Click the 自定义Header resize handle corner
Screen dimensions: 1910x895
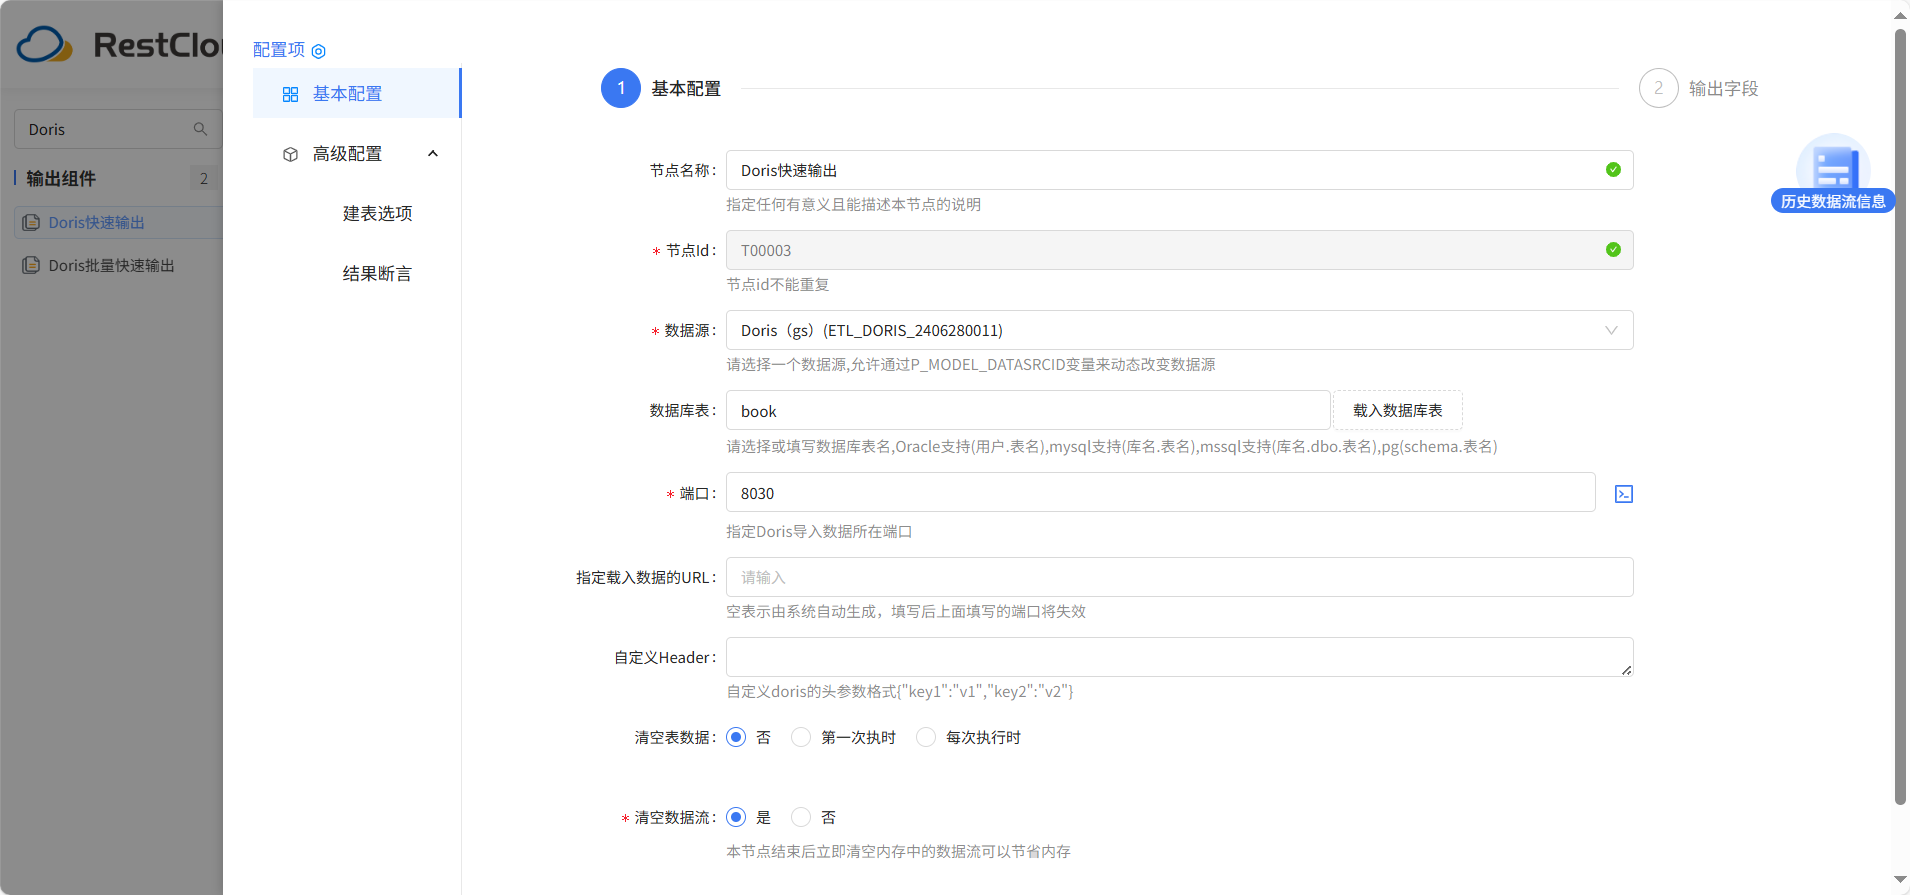1627,670
